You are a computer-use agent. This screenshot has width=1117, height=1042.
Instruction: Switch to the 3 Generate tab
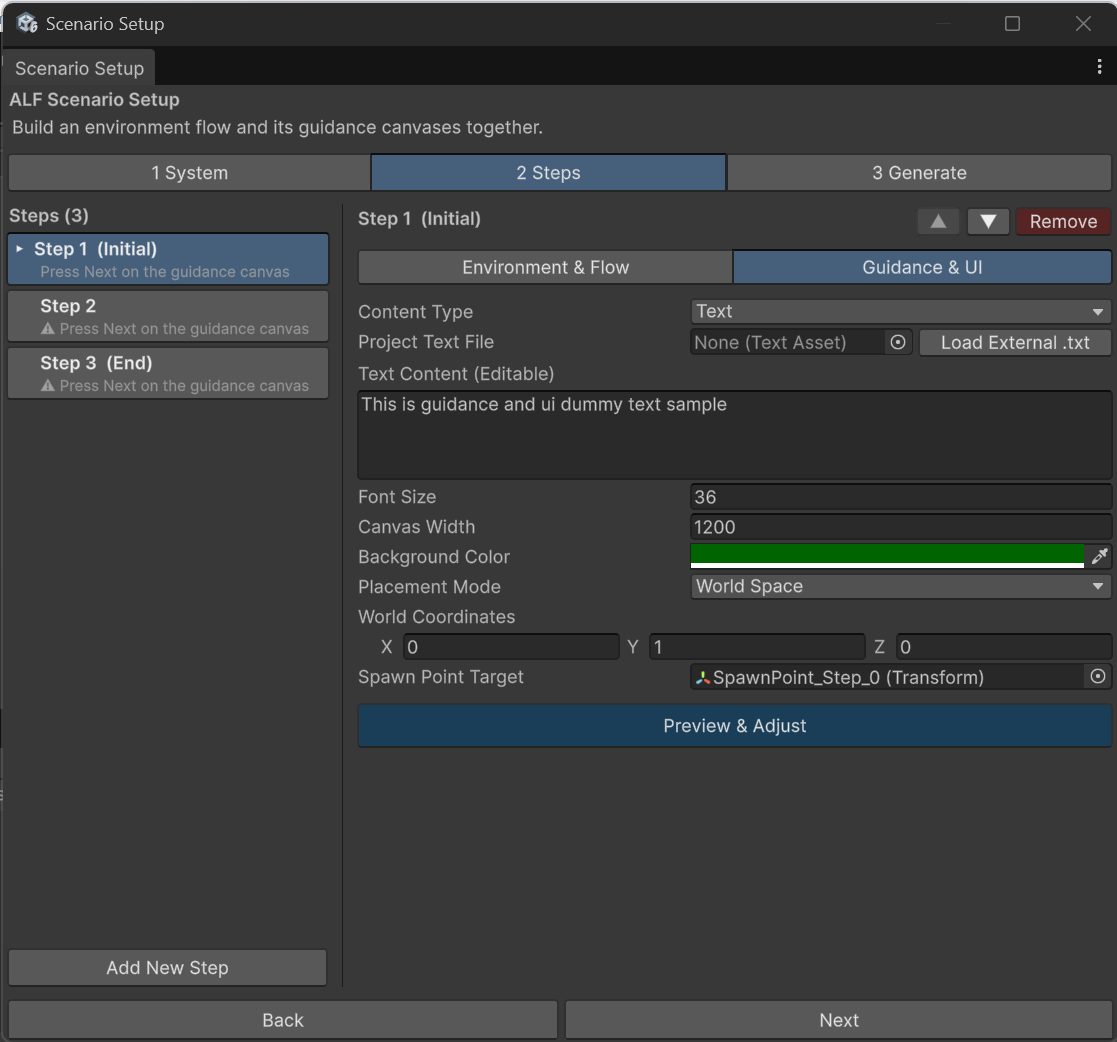pyautogui.click(x=919, y=173)
